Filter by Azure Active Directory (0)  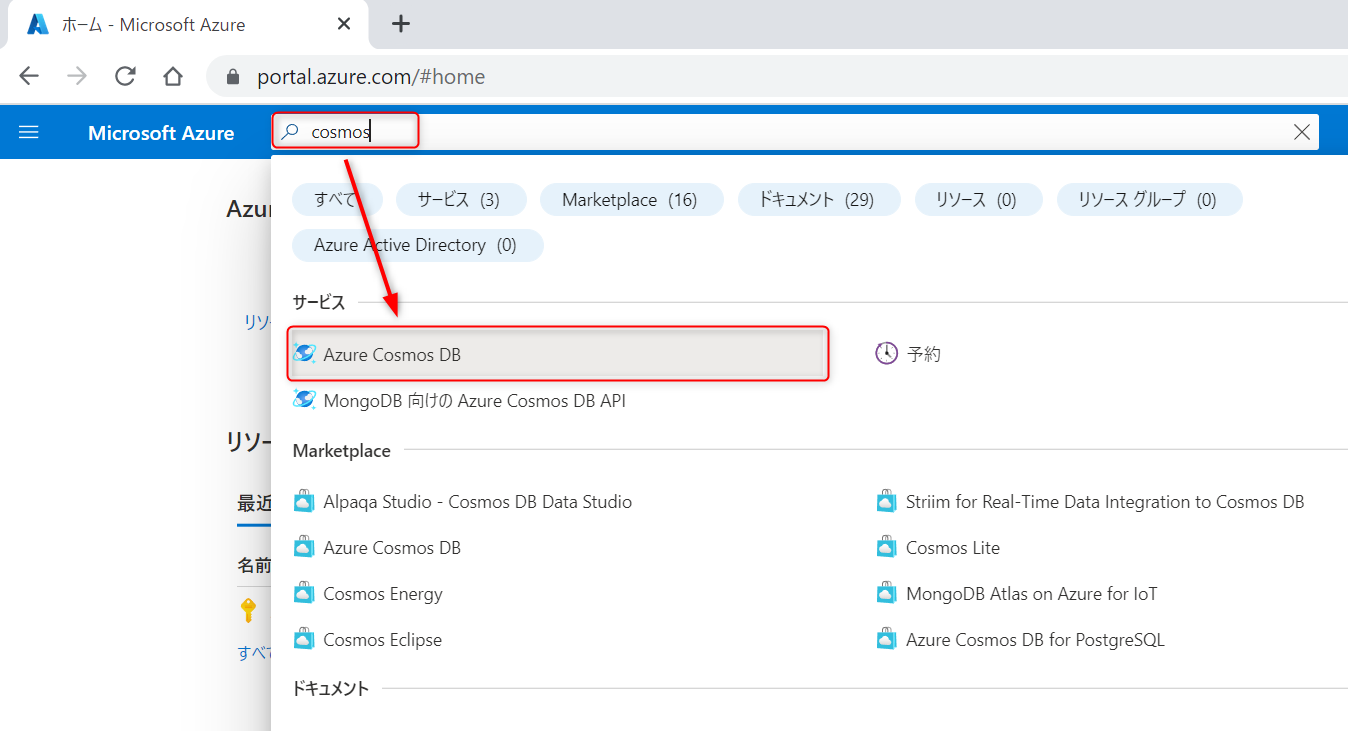(x=417, y=244)
